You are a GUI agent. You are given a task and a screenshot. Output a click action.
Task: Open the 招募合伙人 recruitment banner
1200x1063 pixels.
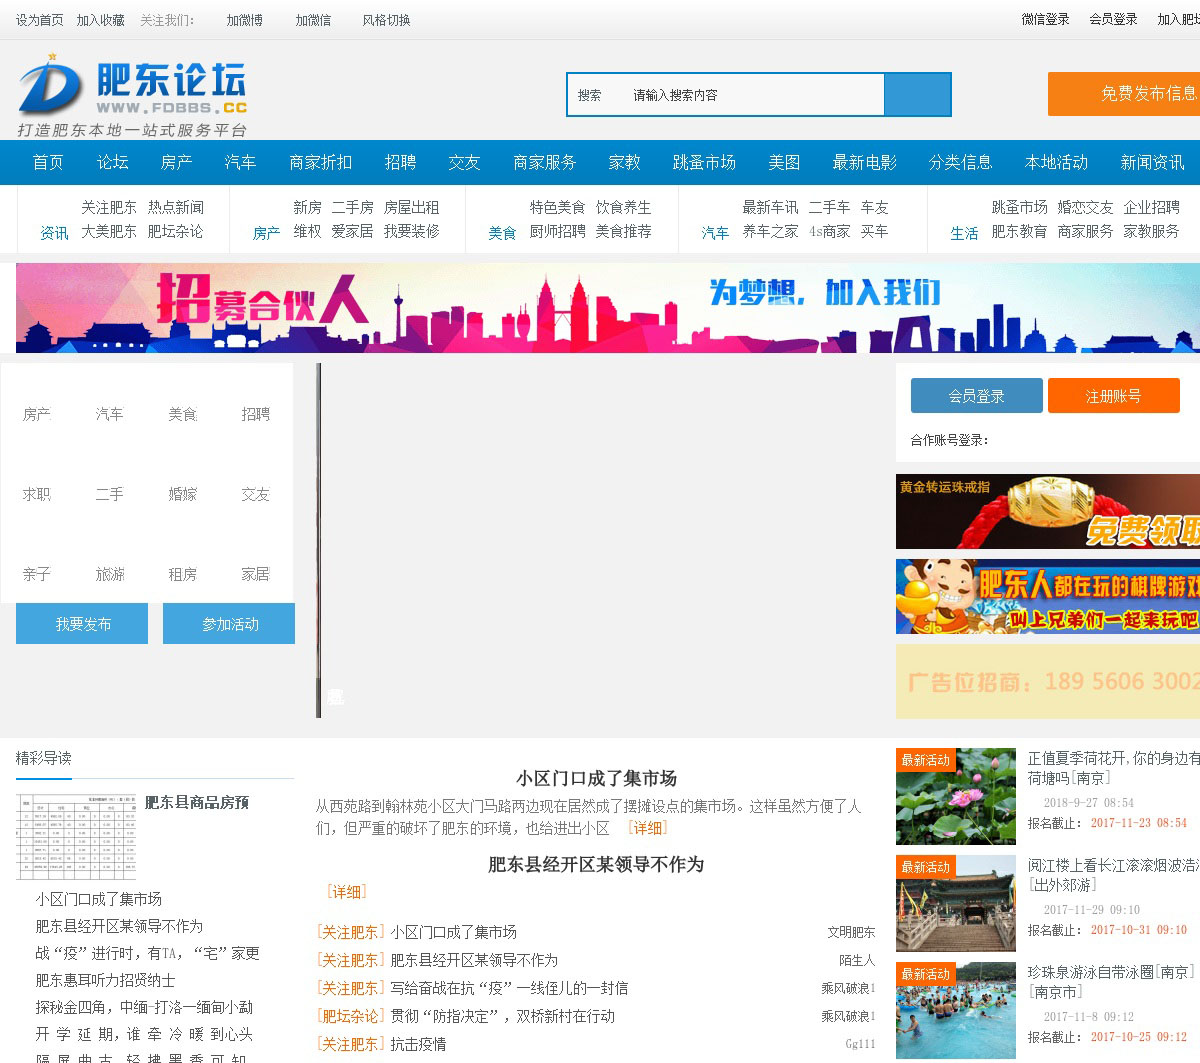click(600, 308)
